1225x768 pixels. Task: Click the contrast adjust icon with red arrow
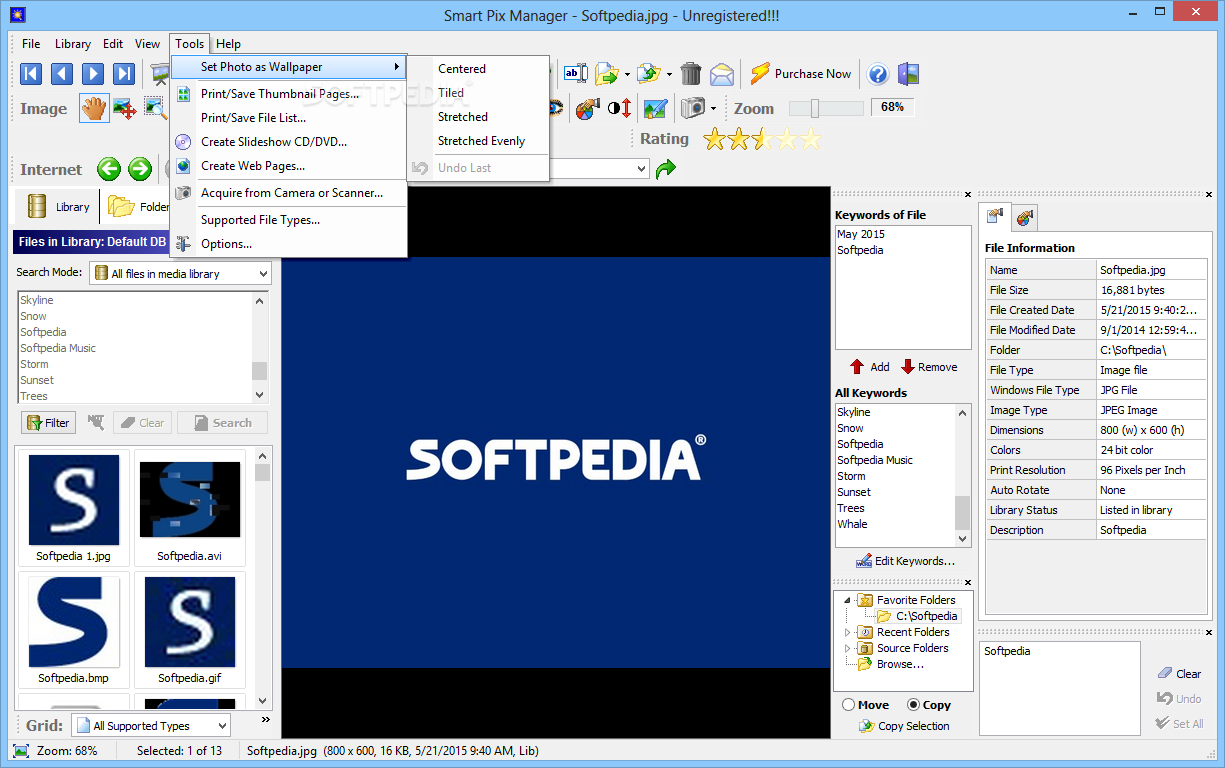[x=620, y=108]
